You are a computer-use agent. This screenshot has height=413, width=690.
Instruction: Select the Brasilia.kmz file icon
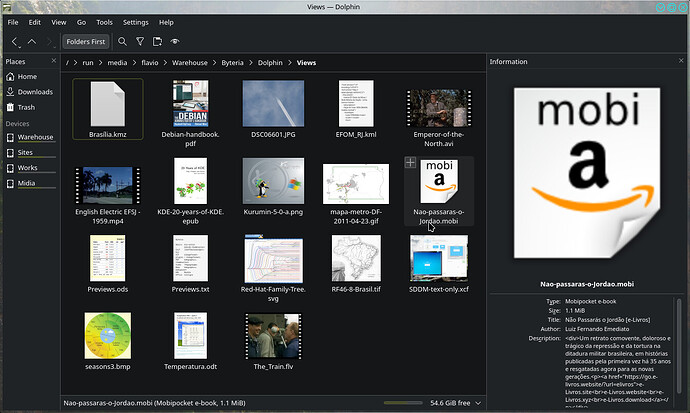(108, 104)
